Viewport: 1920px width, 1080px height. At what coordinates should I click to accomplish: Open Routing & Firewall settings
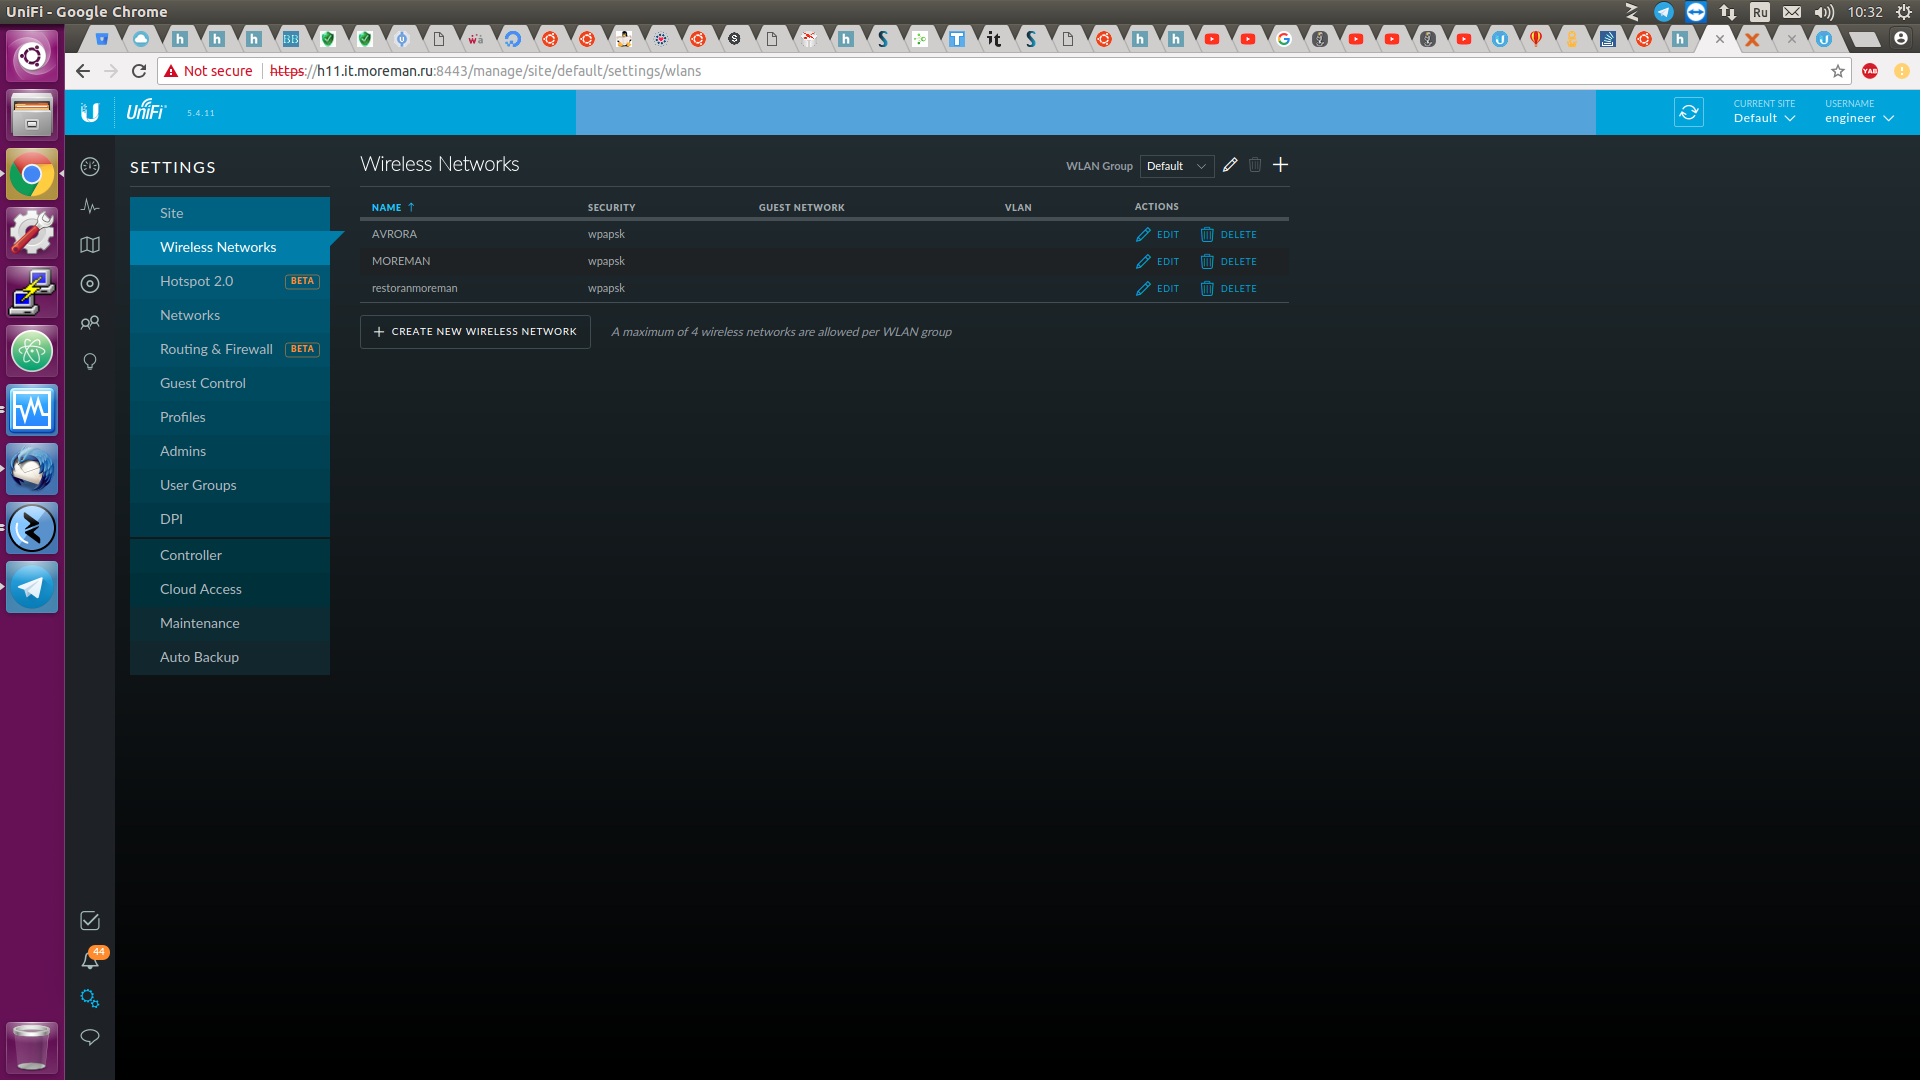click(230, 349)
